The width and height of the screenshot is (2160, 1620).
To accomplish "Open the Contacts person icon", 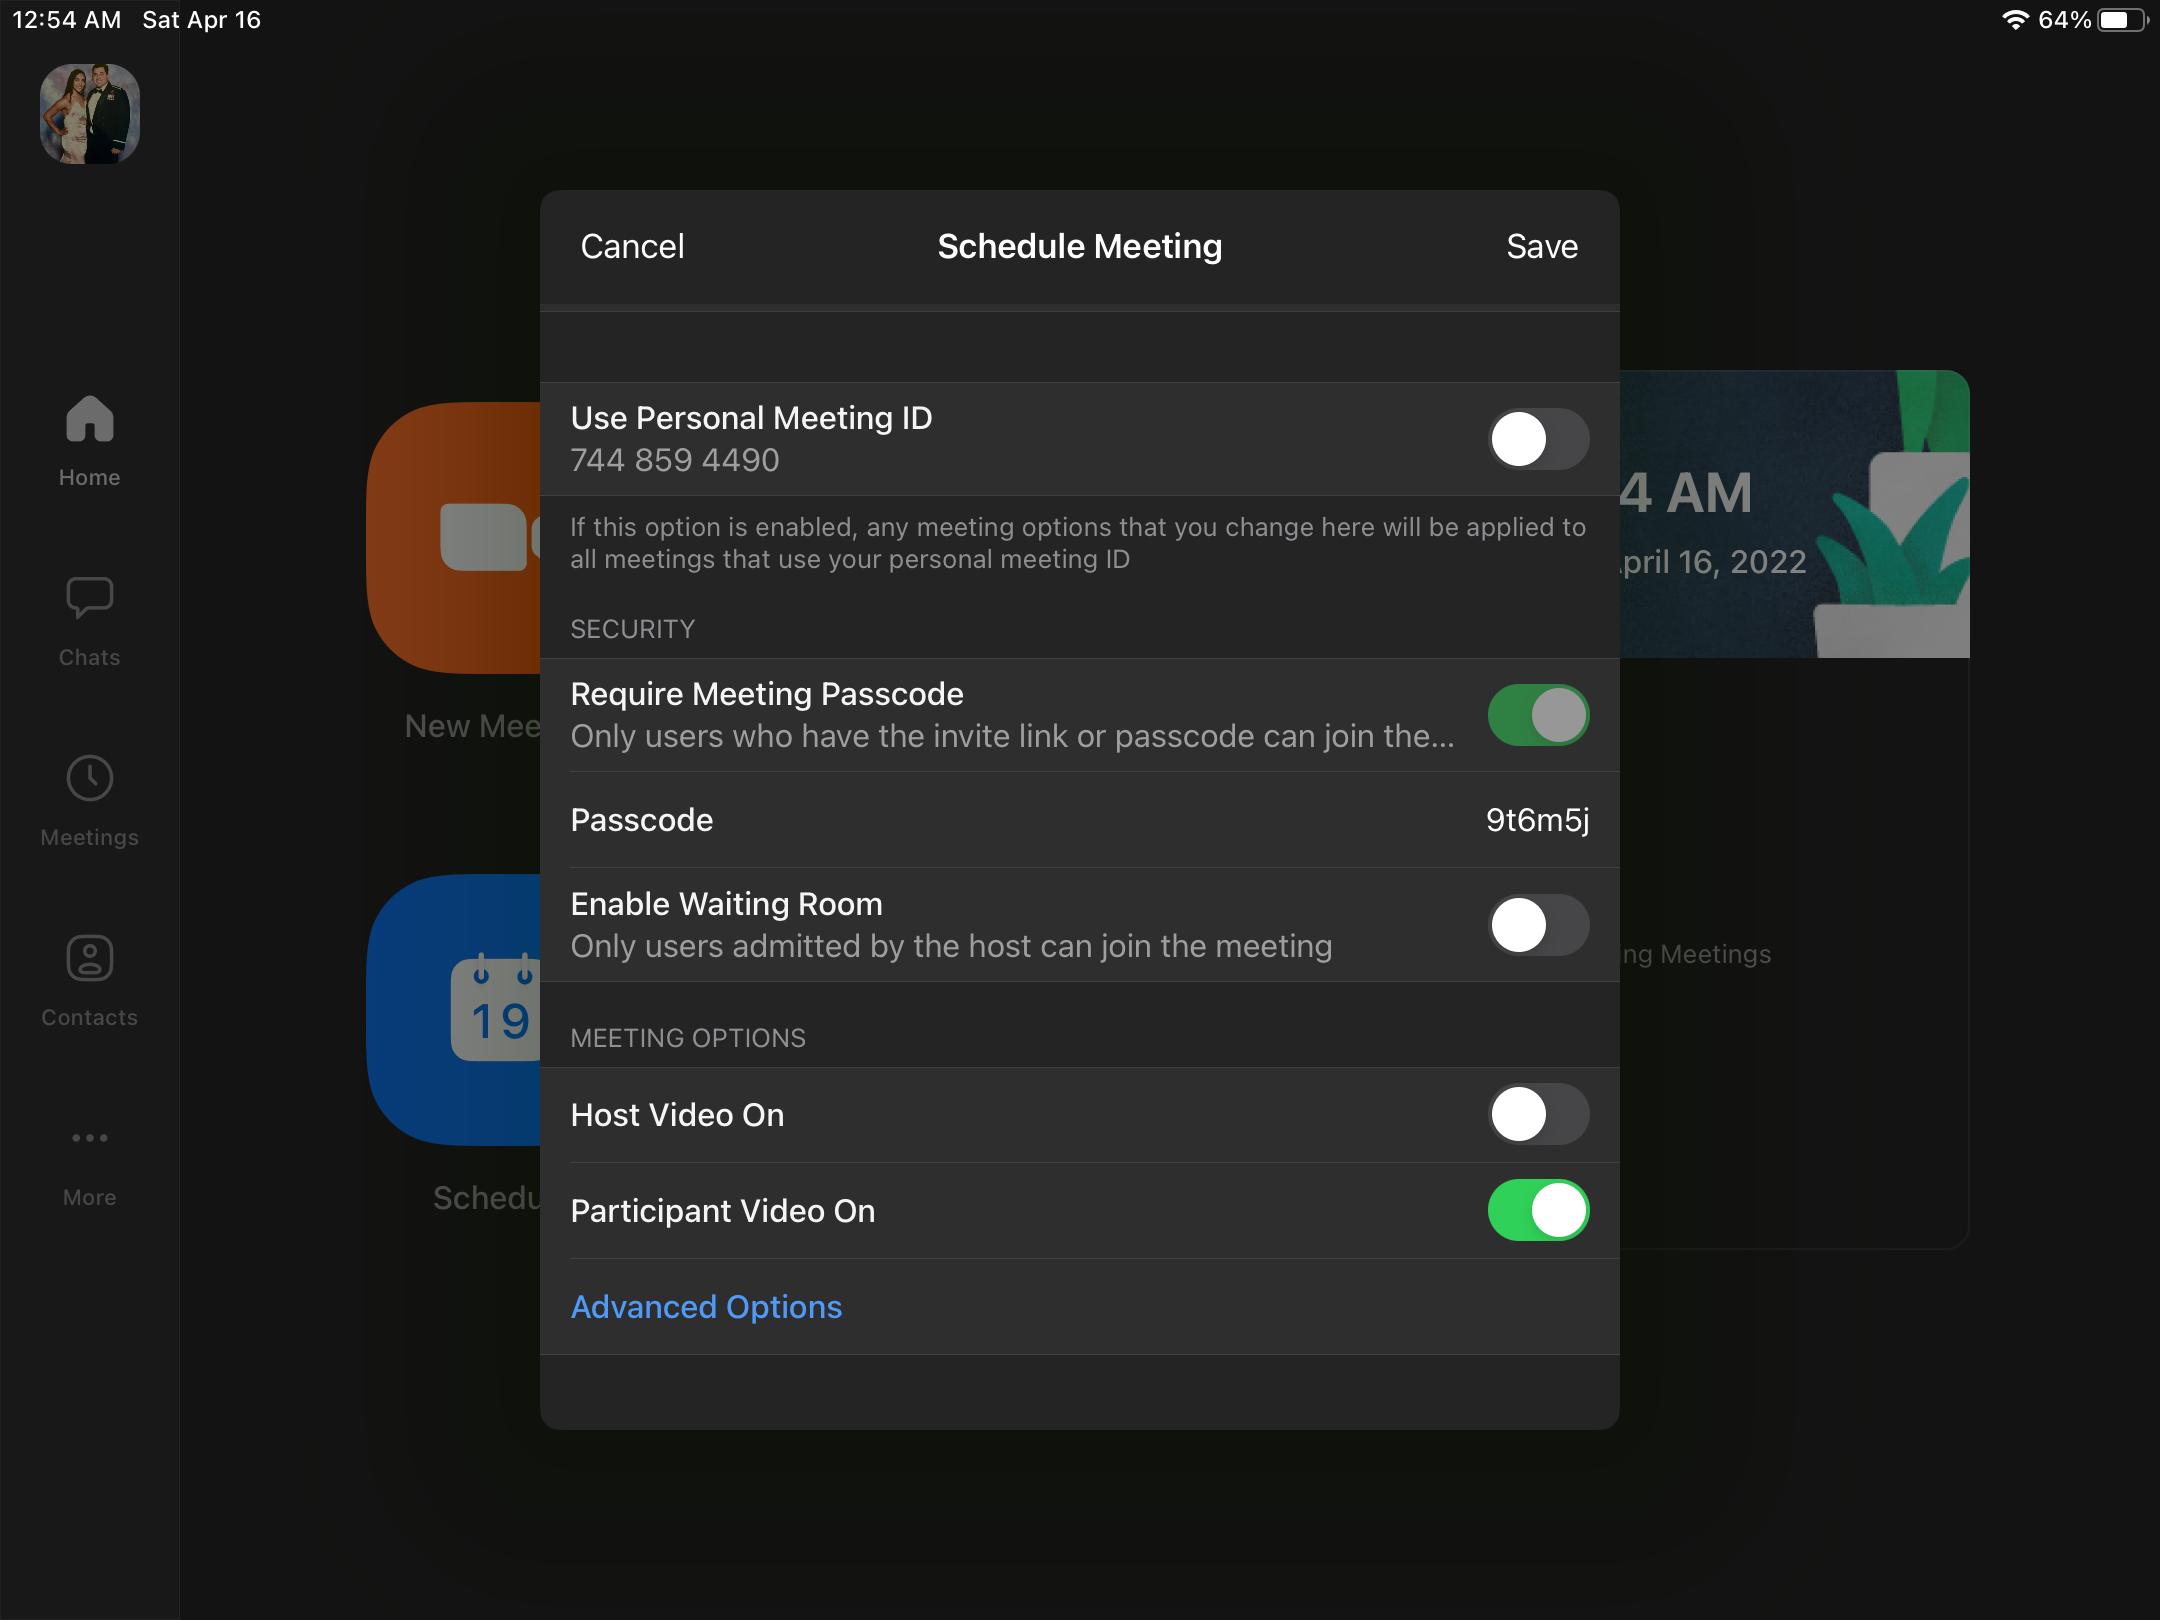I will pyautogui.click(x=90, y=959).
